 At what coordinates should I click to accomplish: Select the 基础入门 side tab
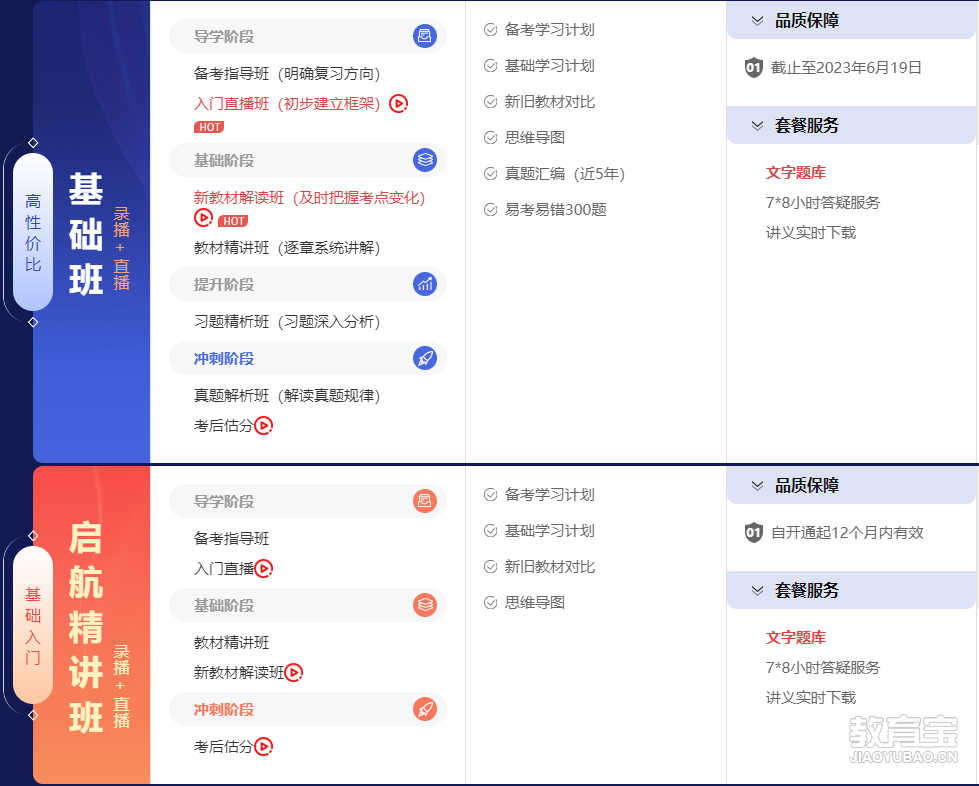tap(33, 626)
